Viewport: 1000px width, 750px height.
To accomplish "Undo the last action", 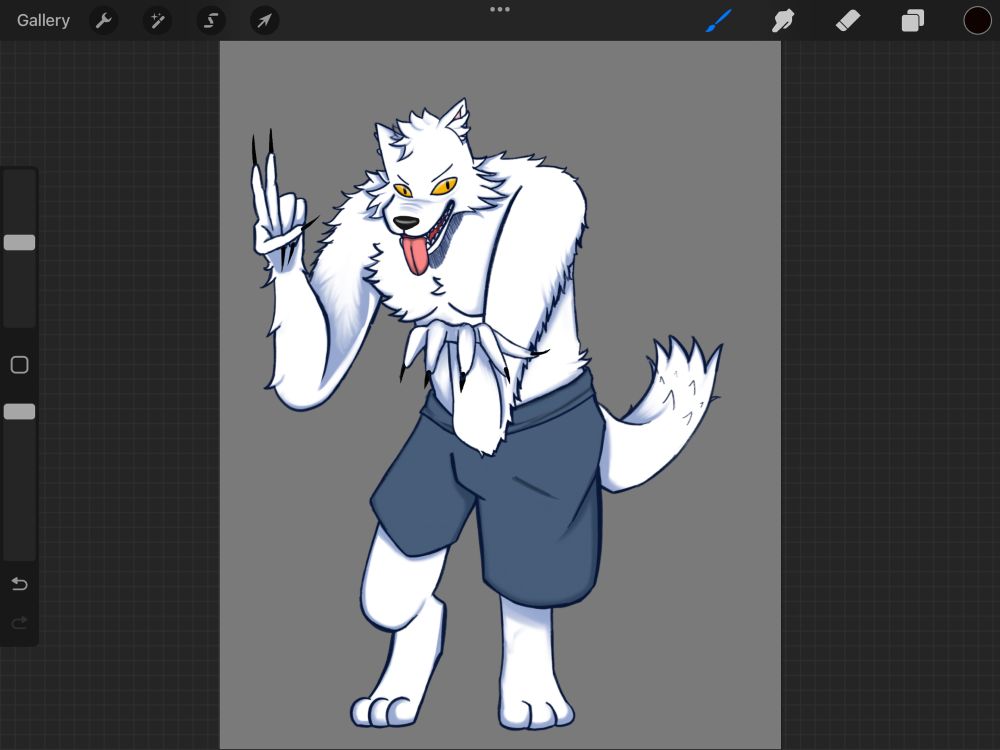I will 19,584.
